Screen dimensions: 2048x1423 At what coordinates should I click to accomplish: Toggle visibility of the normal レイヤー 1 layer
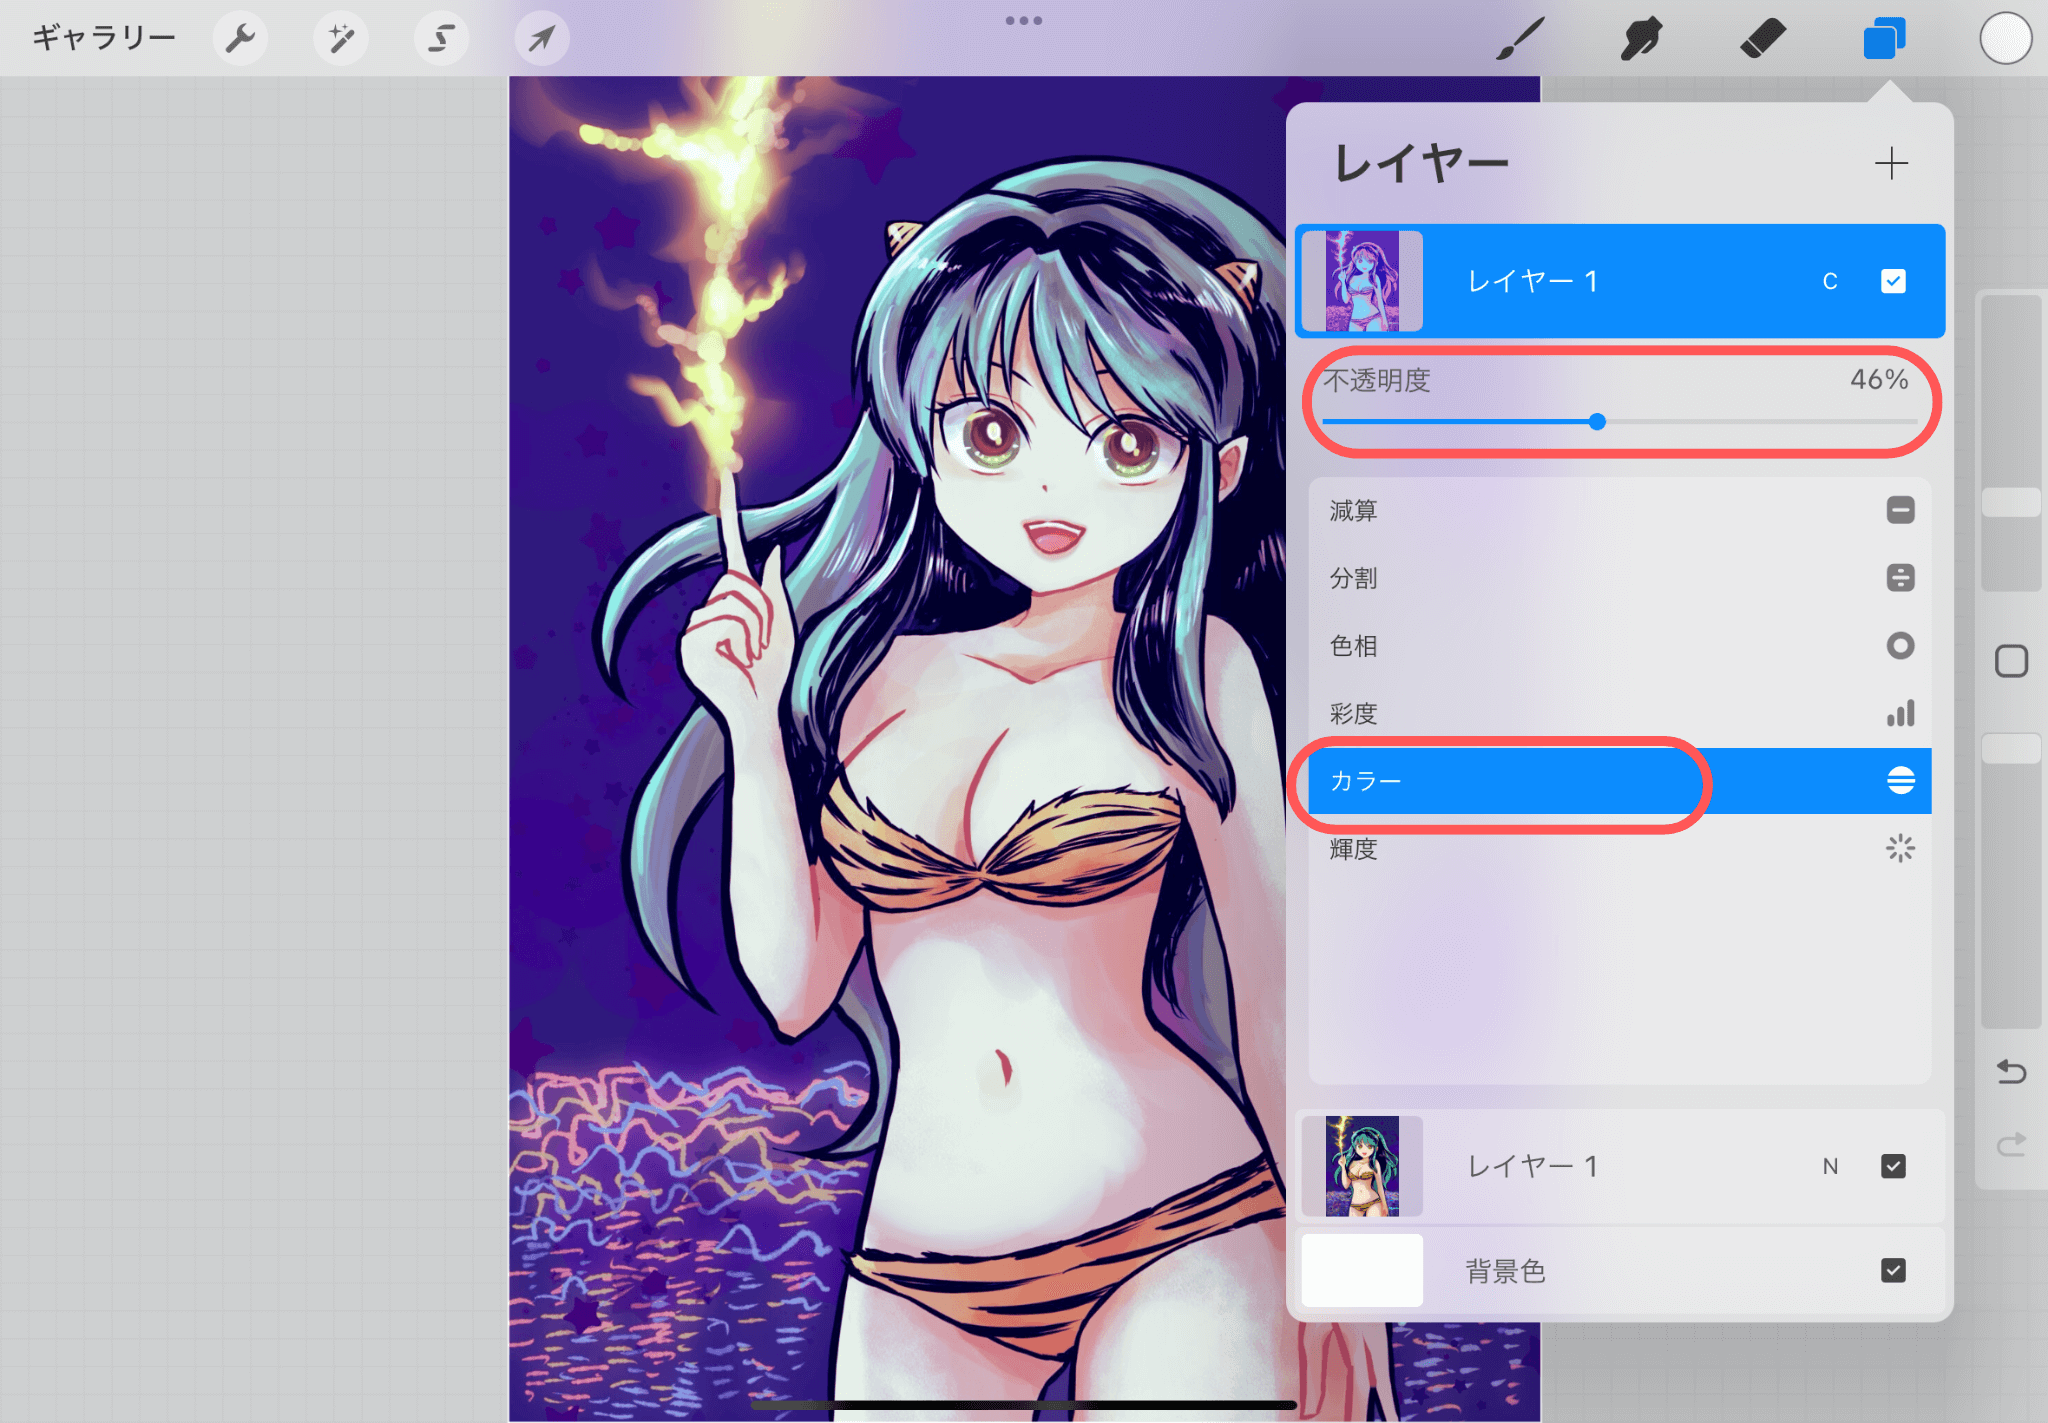1893,1166
